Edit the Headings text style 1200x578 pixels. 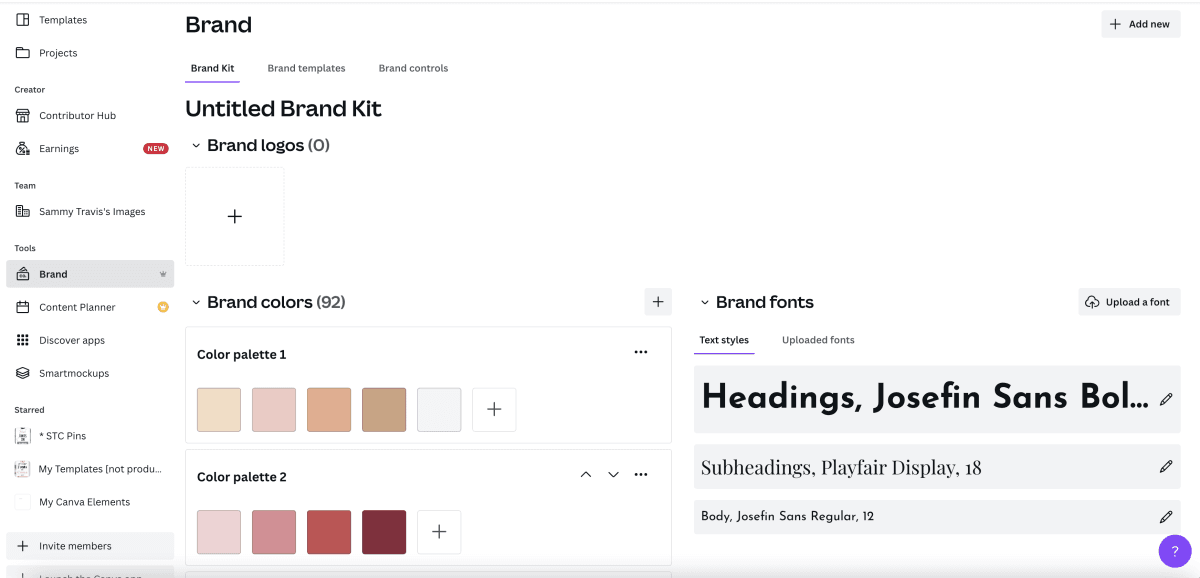(1166, 399)
